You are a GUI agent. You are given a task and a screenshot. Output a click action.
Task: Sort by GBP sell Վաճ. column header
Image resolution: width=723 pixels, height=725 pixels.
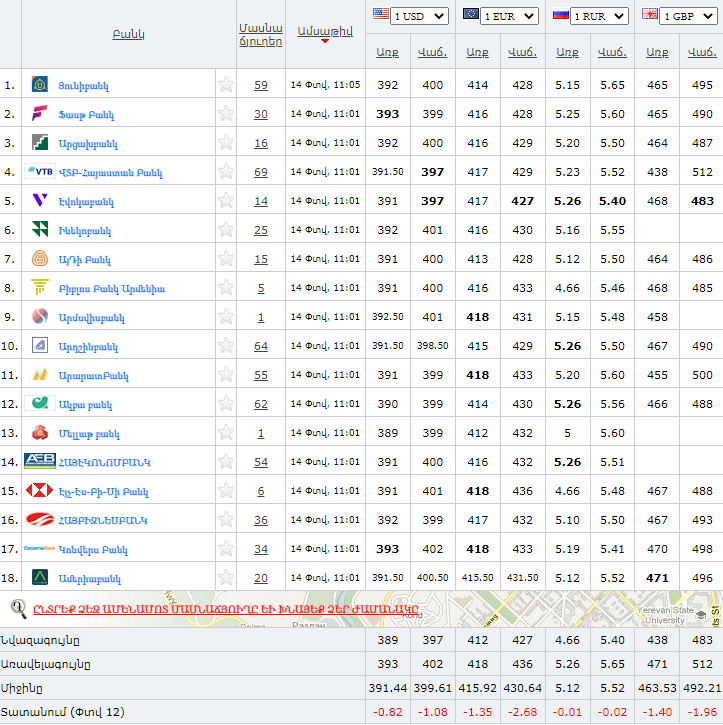click(x=702, y=52)
